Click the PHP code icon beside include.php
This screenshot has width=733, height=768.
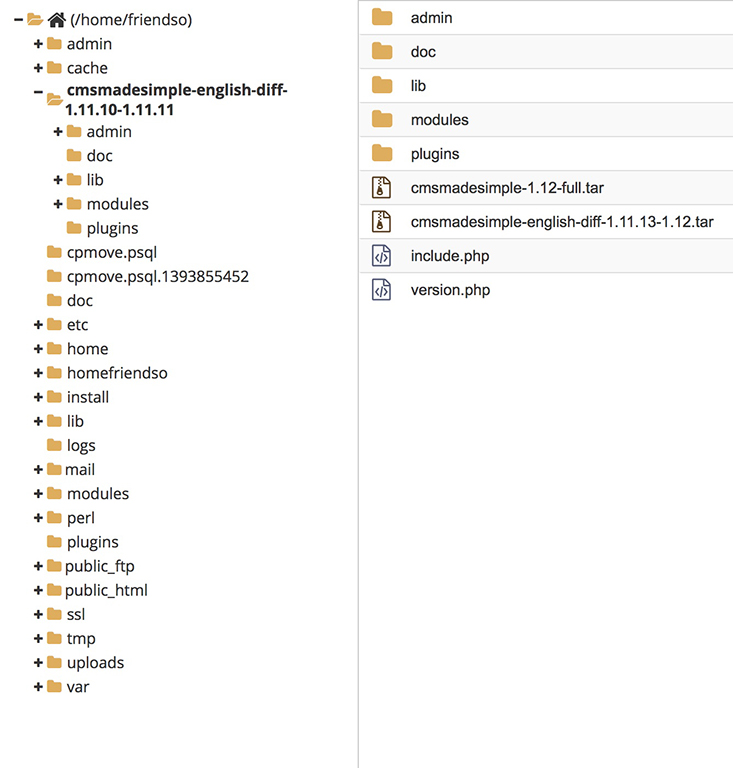point(381,256)
